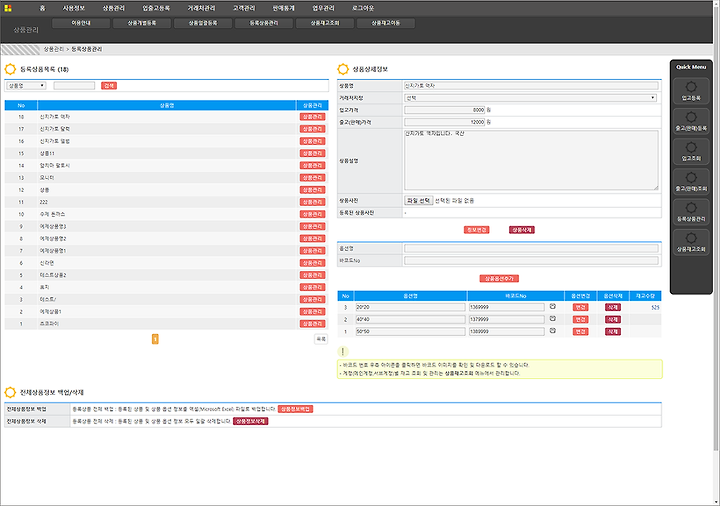
Task: Click 상품관리 button for product No 18
Action: click(x=312, y=117)
